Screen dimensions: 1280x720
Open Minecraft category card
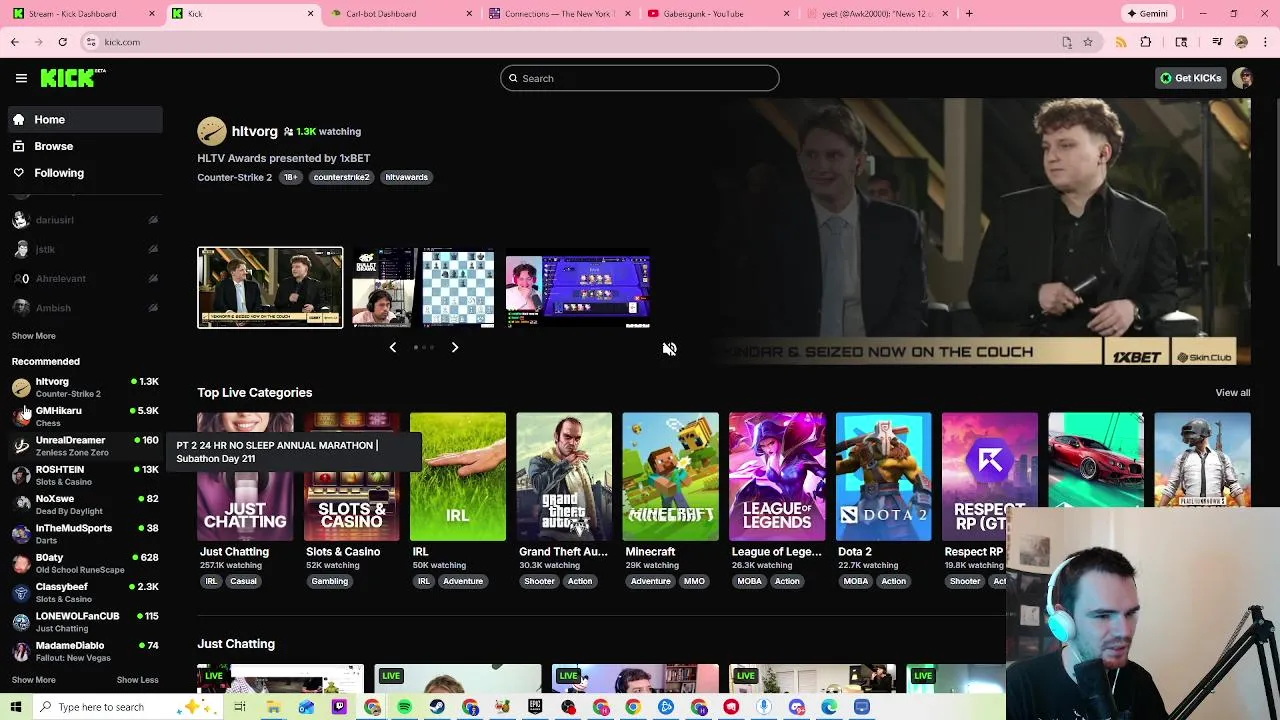point(670,477)
